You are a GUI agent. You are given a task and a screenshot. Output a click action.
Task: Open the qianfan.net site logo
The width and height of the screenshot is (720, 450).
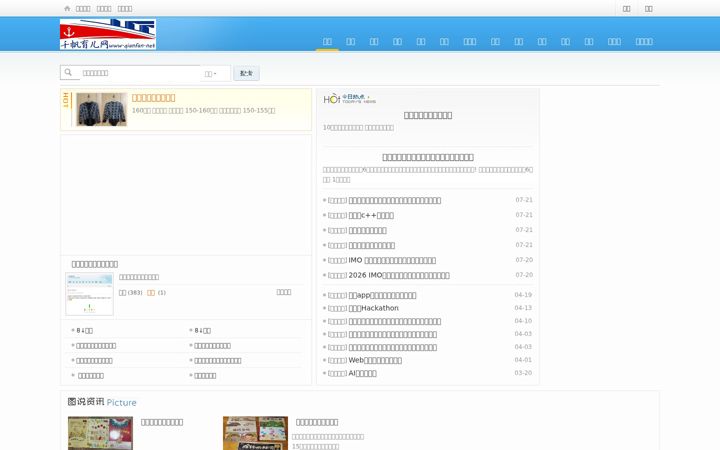(x=108, y=34)
